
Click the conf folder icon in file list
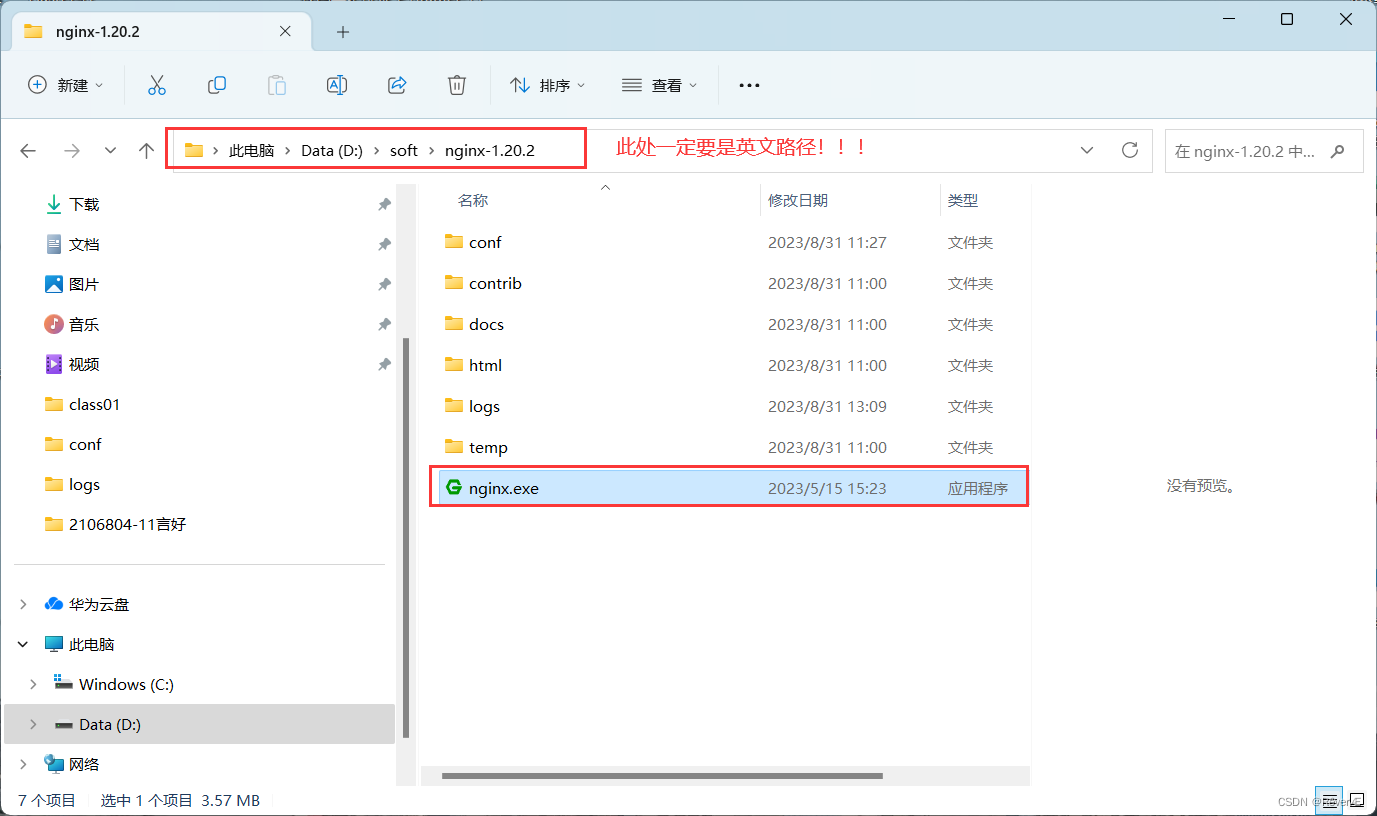[454, 242]
